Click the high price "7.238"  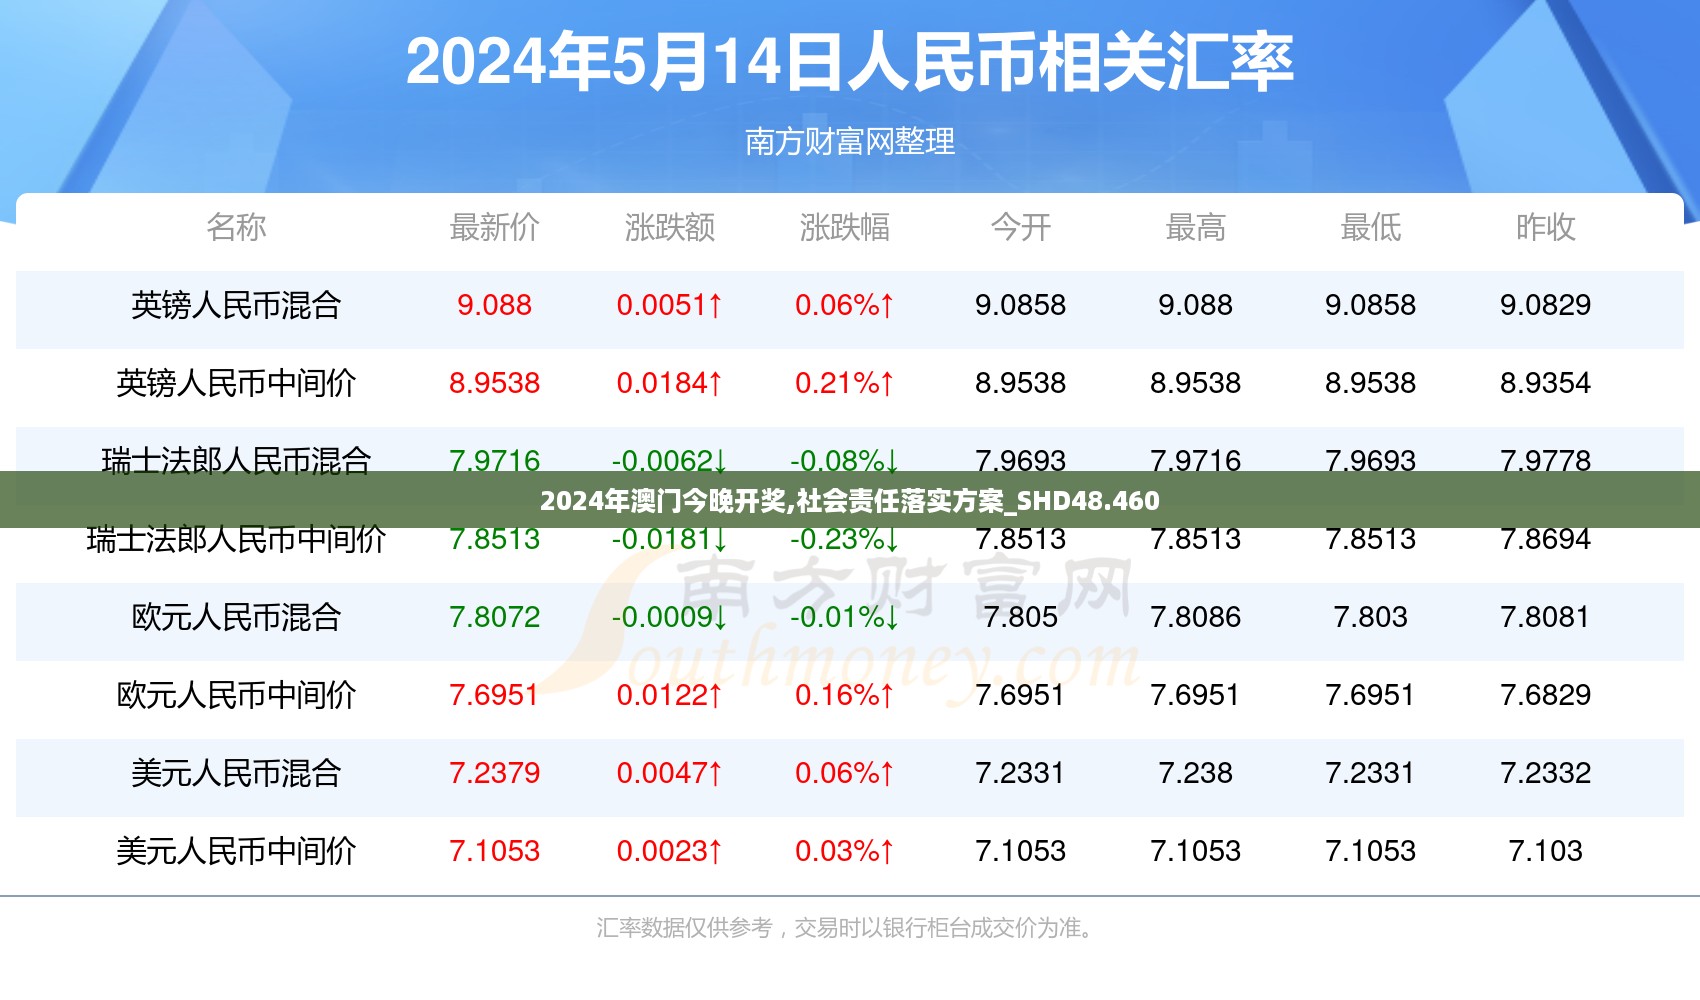(1195, 773)
